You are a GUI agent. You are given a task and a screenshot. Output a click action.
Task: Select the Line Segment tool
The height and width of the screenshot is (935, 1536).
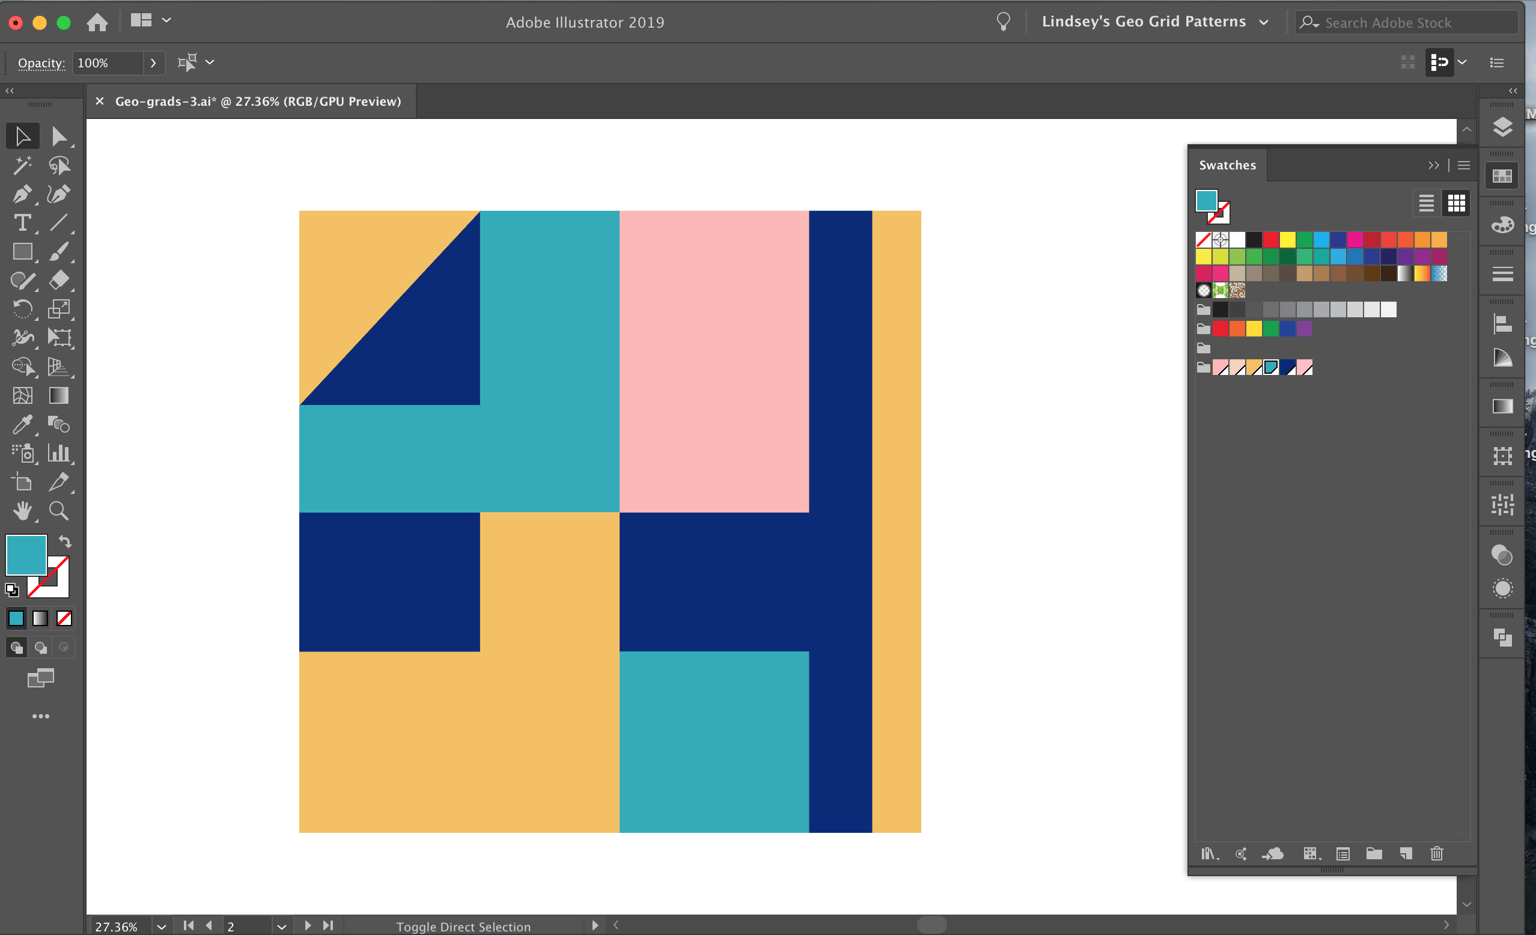pos(59,223)
